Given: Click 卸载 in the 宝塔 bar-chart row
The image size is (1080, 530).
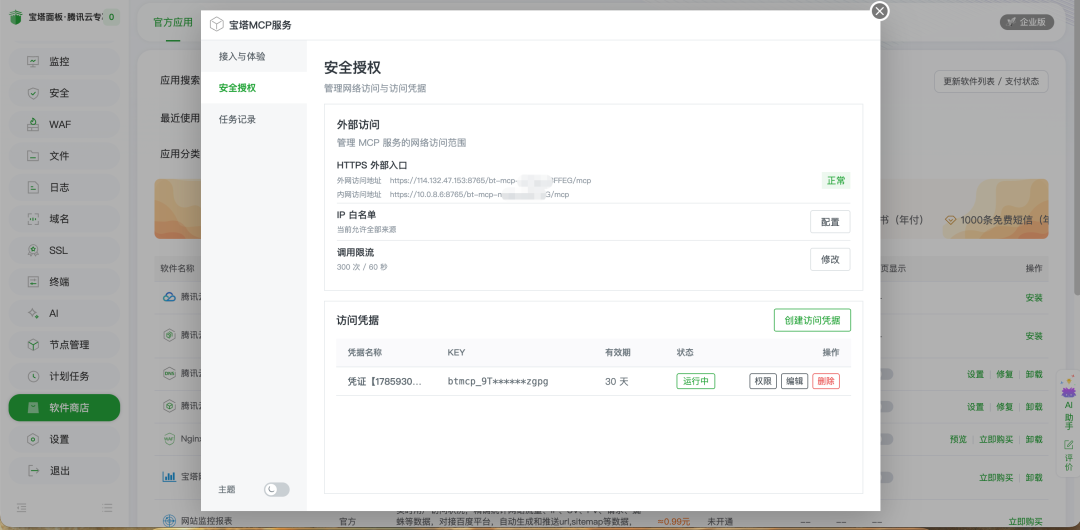Looking at the screenshot, I should point(1034,477).
